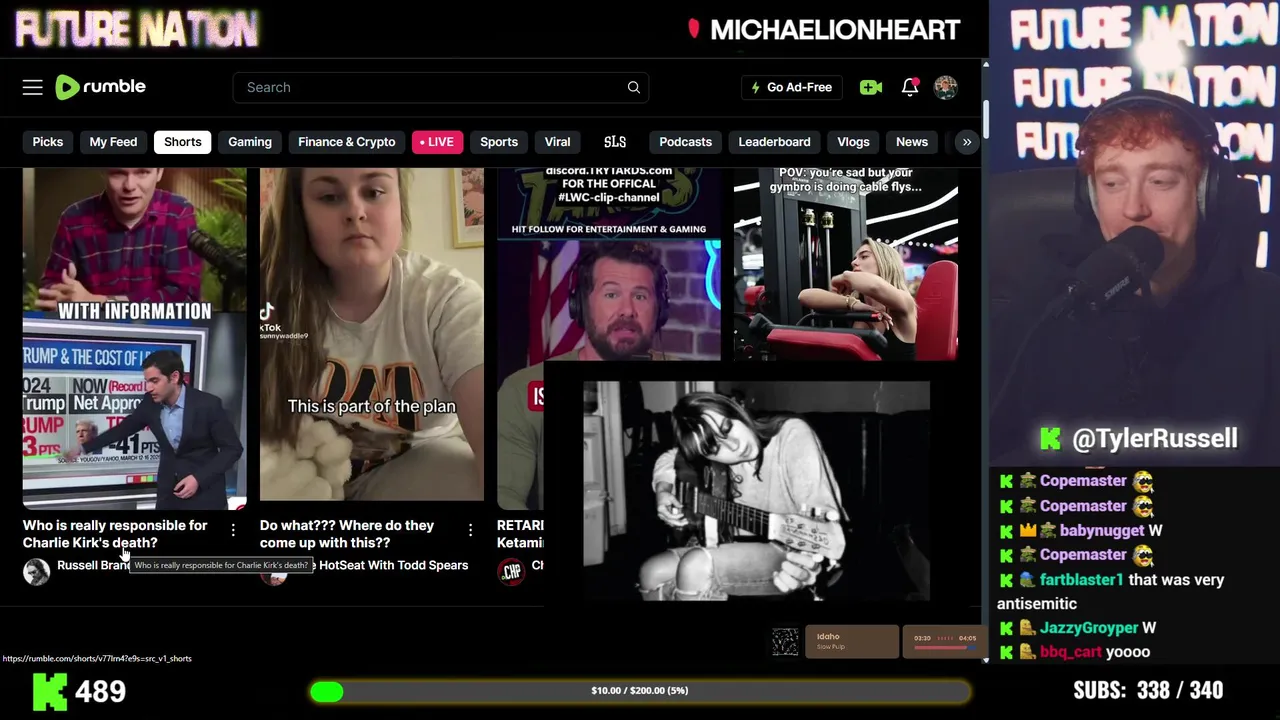Click JazzyGroyper username in chat
This screenshot has width=1280, height=720.
coord(1088,628)
